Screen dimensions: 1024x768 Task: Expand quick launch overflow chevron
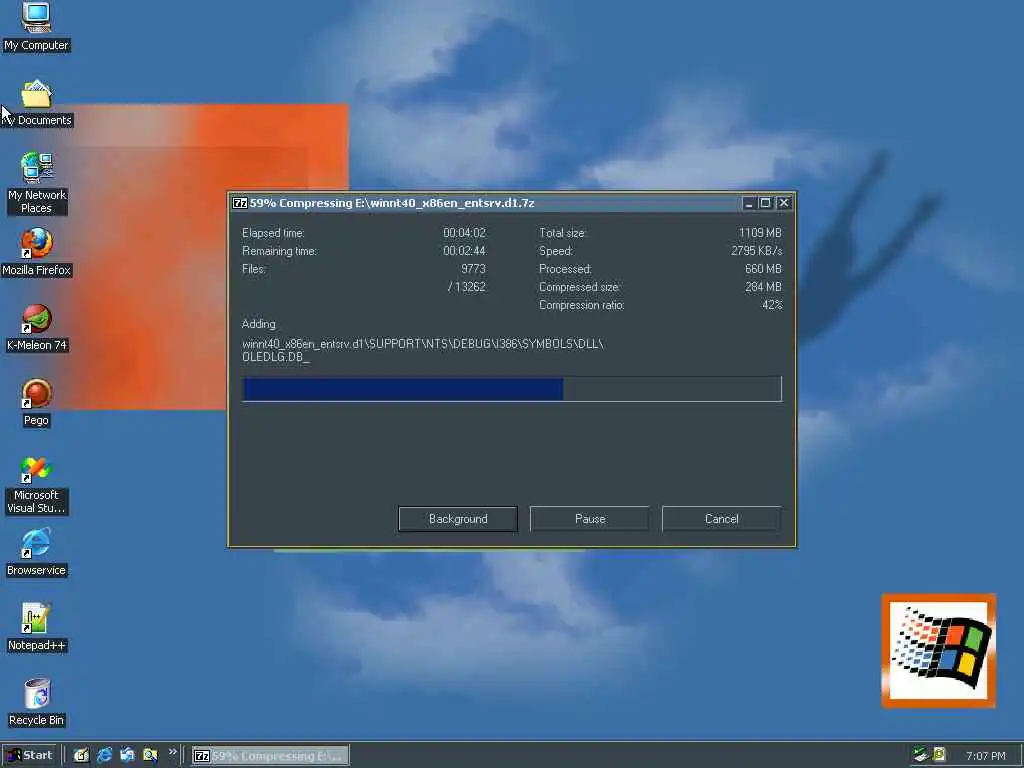[x=172, y=752]
